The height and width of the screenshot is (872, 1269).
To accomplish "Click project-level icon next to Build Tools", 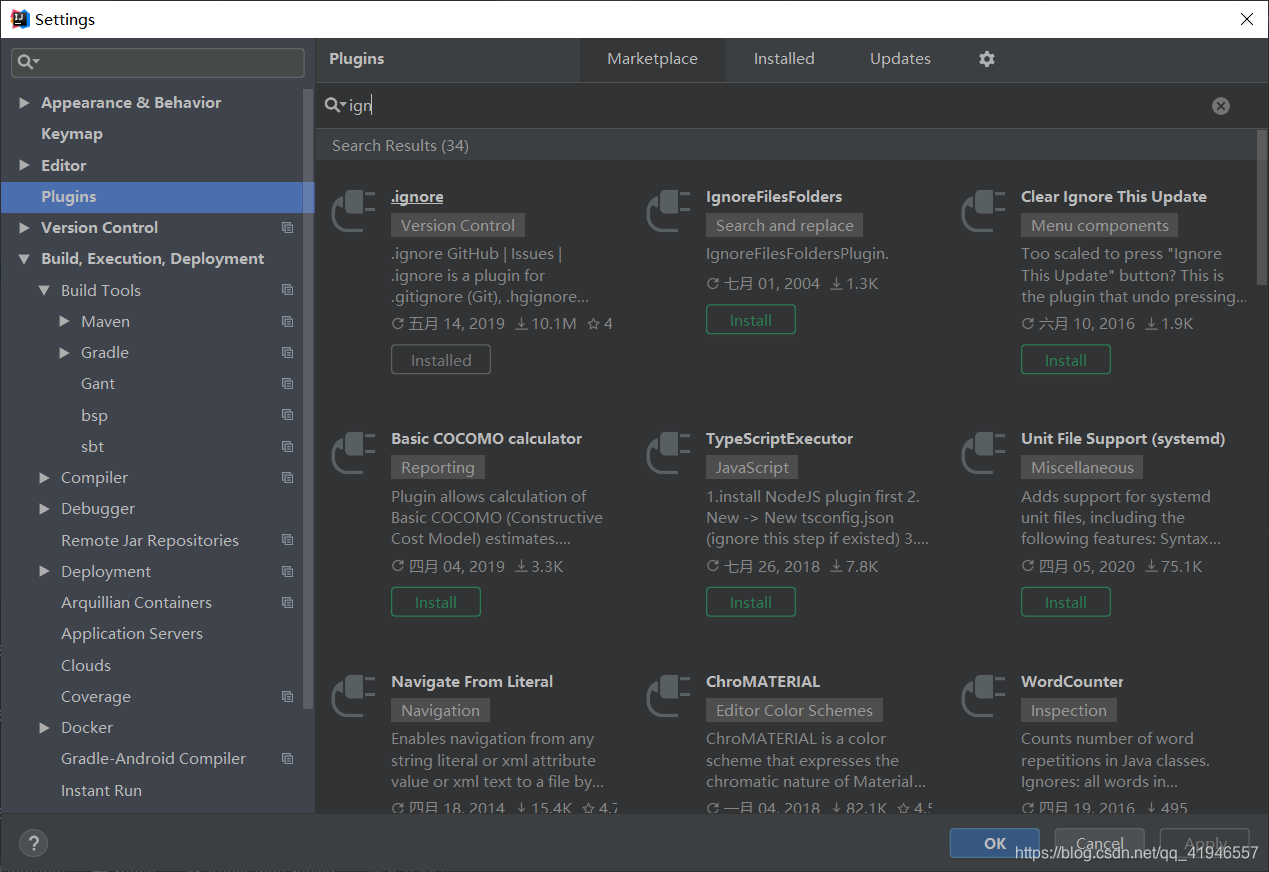I will point(288,290).
